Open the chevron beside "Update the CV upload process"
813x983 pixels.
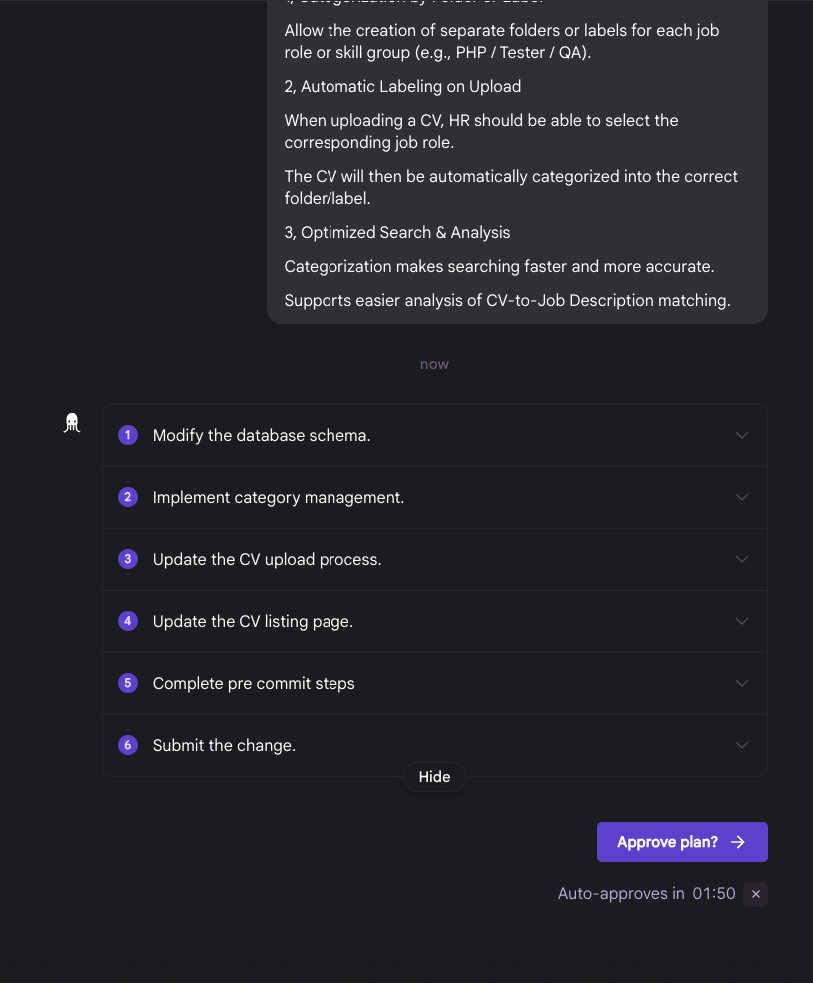tap(742, 559)
